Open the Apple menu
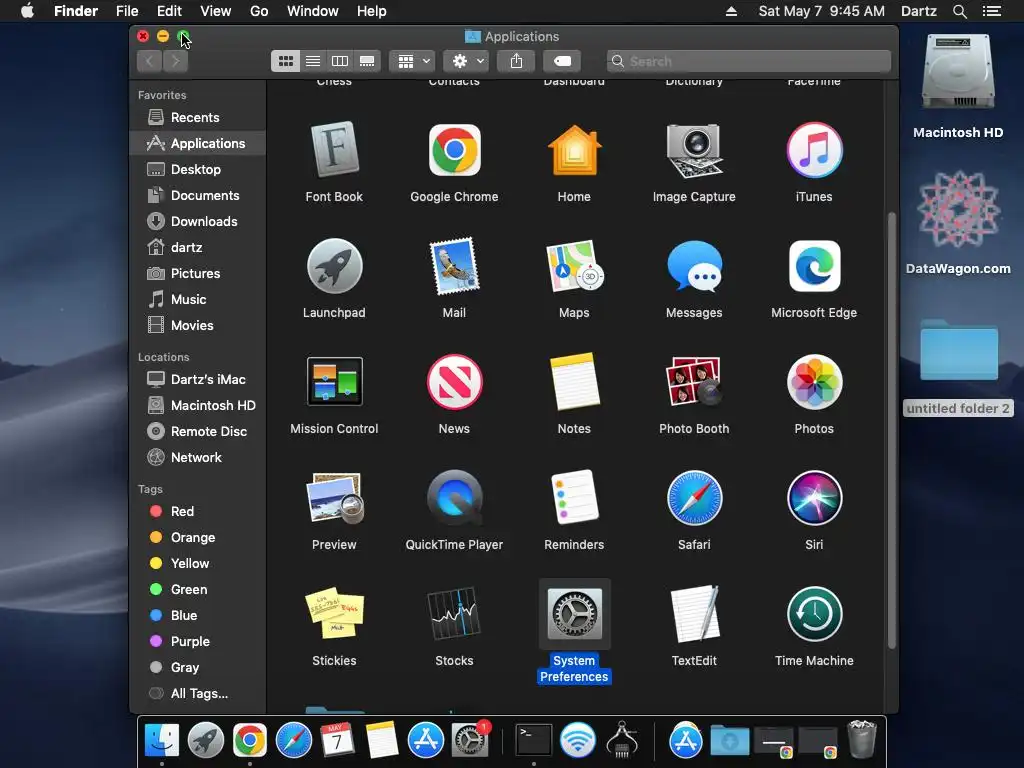Image resolution: width=1024 pixels, height=768 pixels. pyautogui.click(x=27, y=11)
